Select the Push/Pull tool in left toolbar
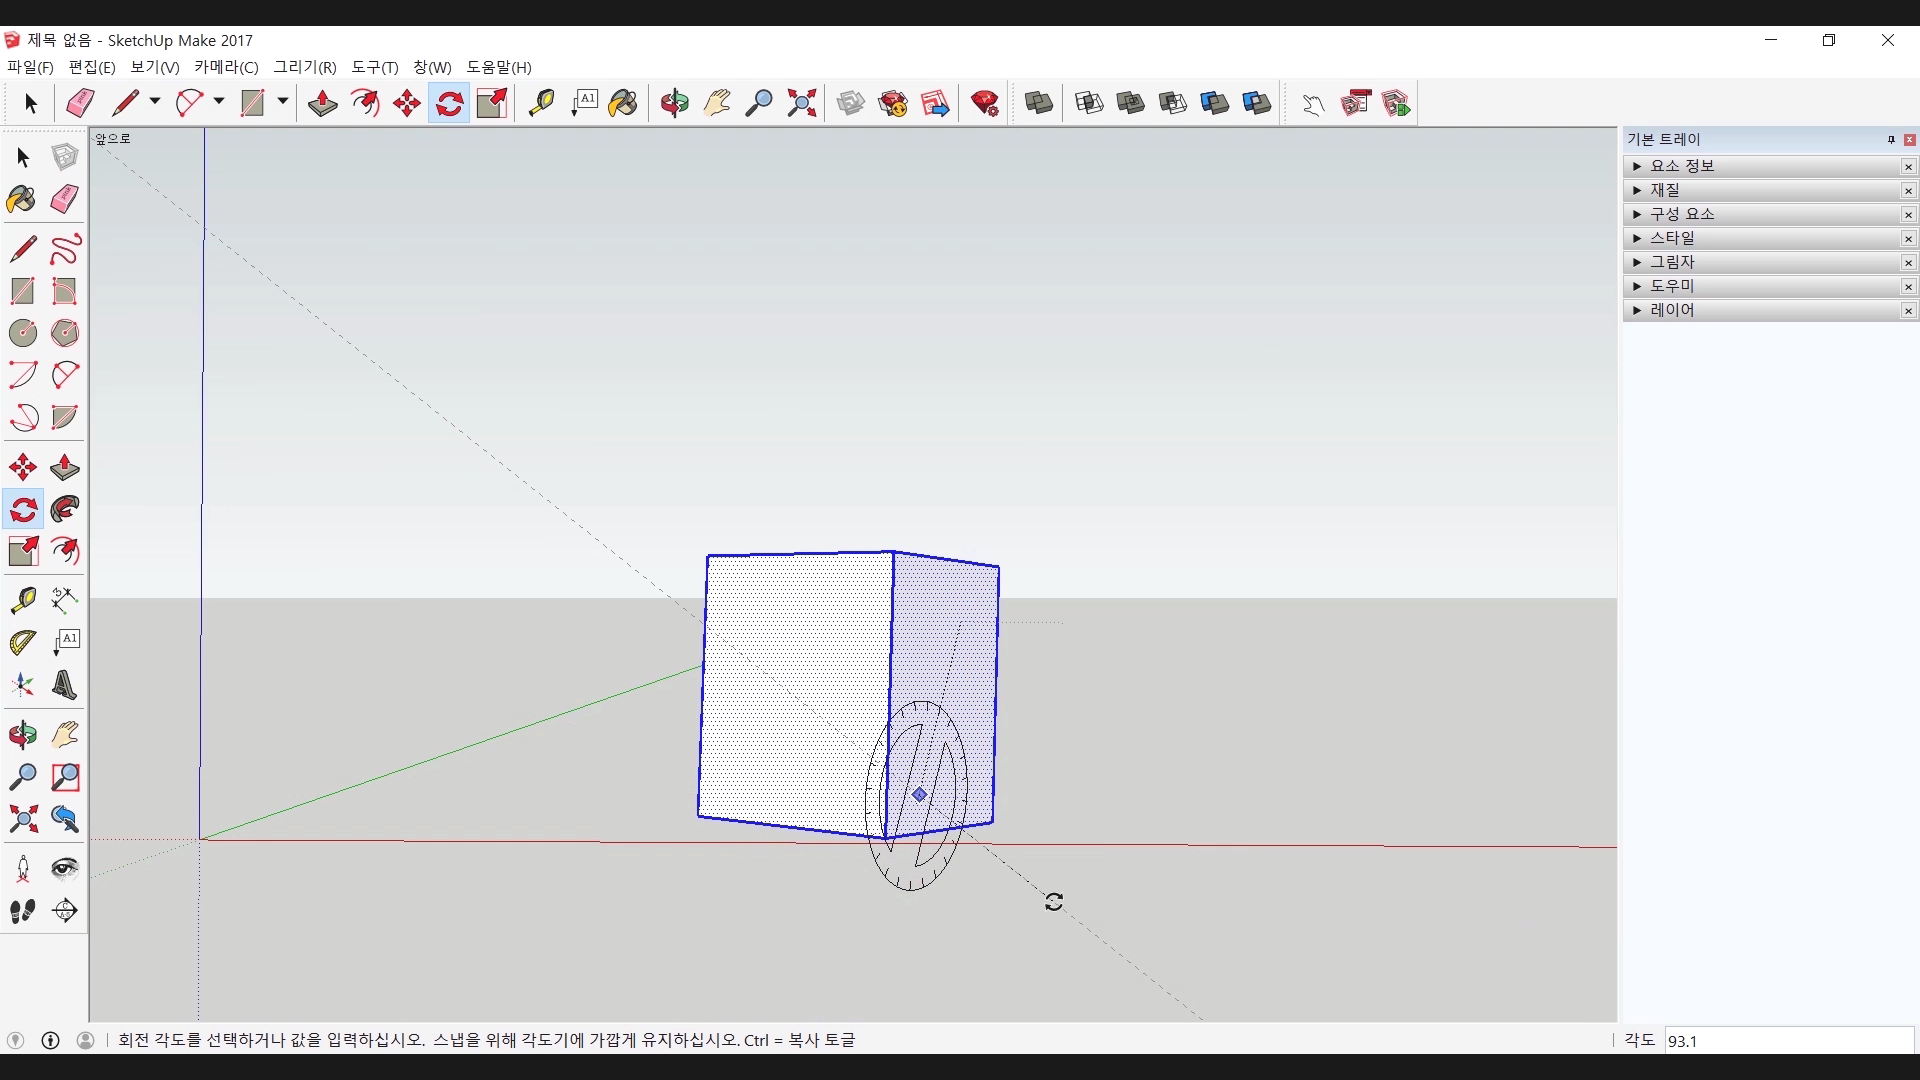This screenshot has height=1080, width=1920. click(x=65, y=468)
